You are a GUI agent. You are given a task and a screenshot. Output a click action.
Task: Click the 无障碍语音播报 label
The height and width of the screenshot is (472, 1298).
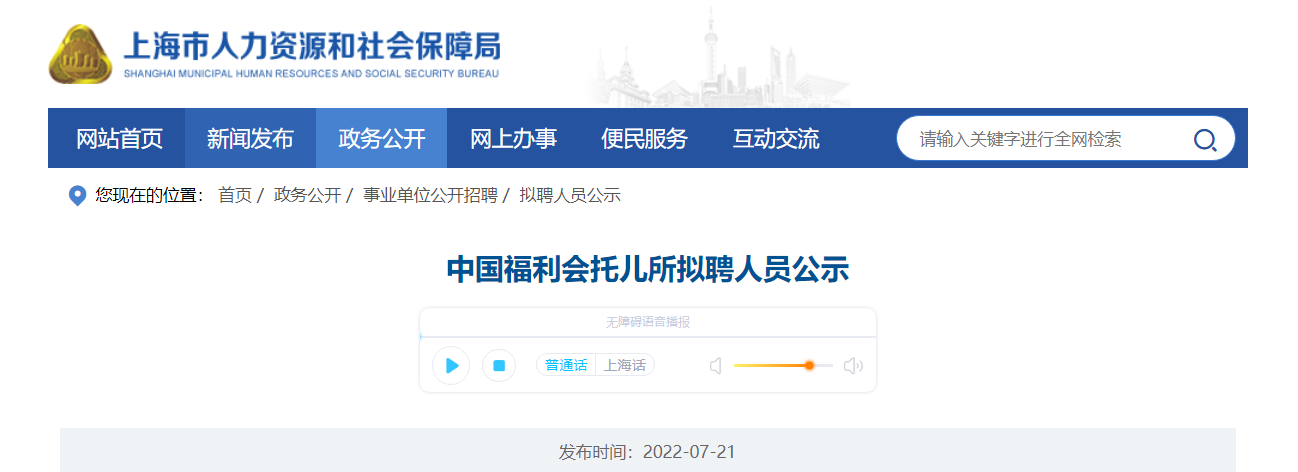coord(648,322)
